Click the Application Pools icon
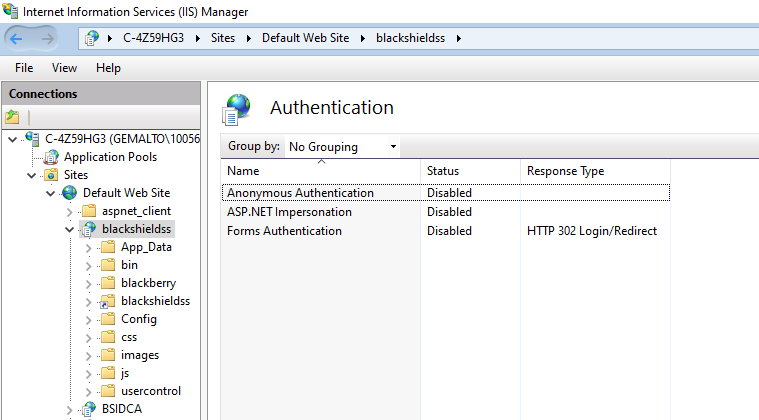The width and height of the screenshot is (759, 420). click(51, 157)
